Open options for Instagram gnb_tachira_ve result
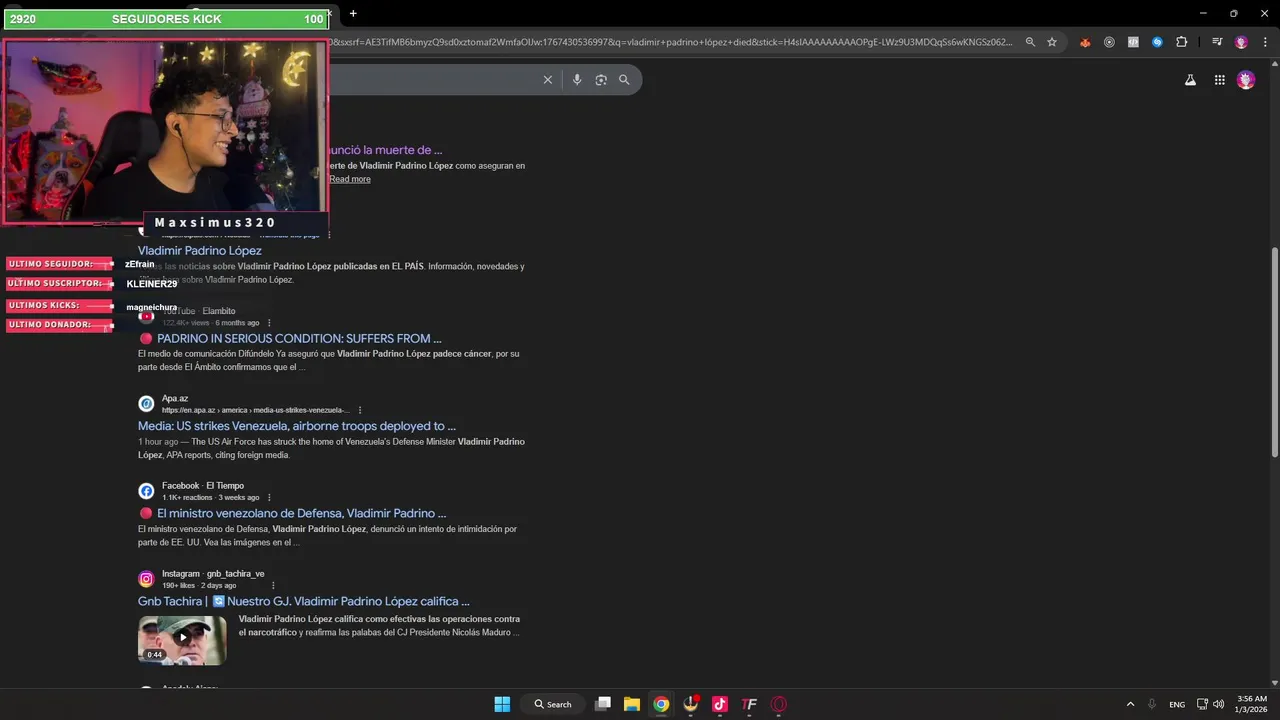Viewport: 1280px width, 720px height. click(273, 585)
